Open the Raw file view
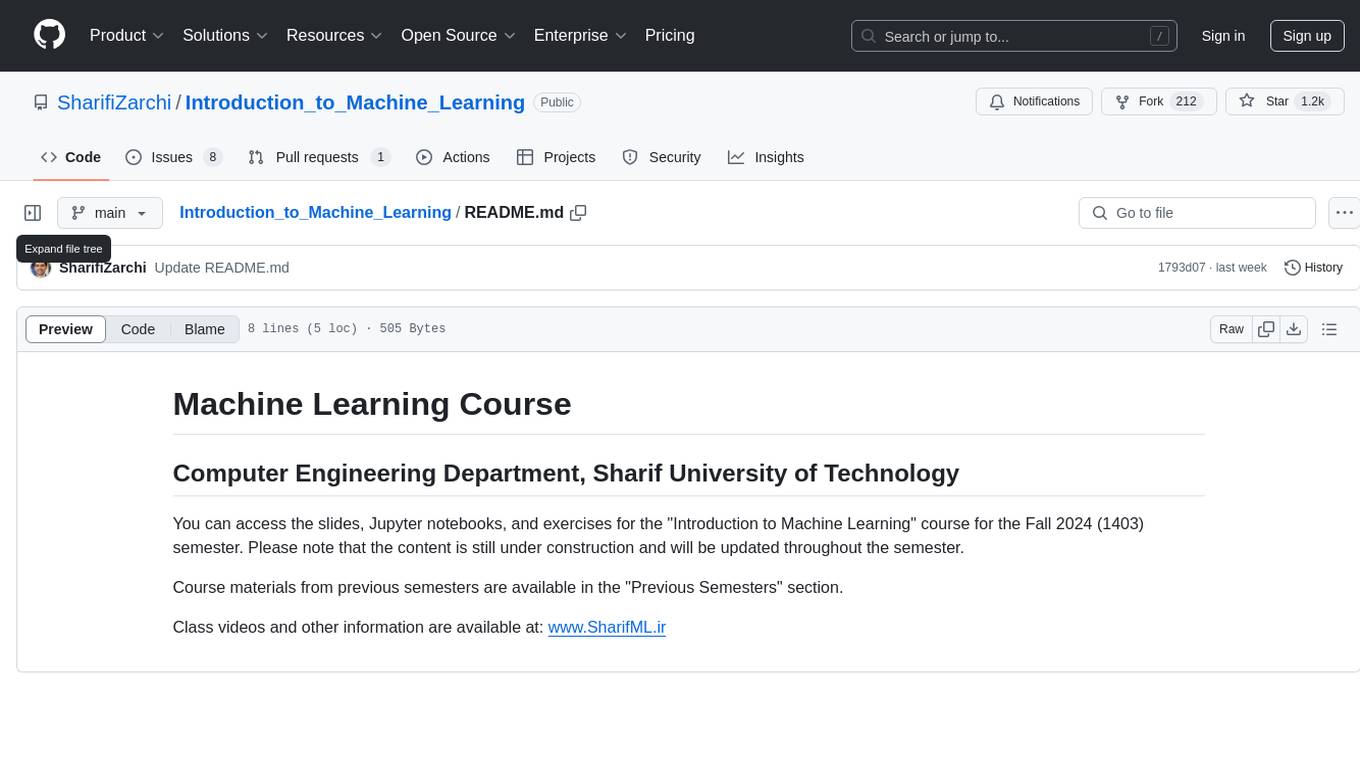This screenshot has width=1360, height=764. tap(1231, 329)
